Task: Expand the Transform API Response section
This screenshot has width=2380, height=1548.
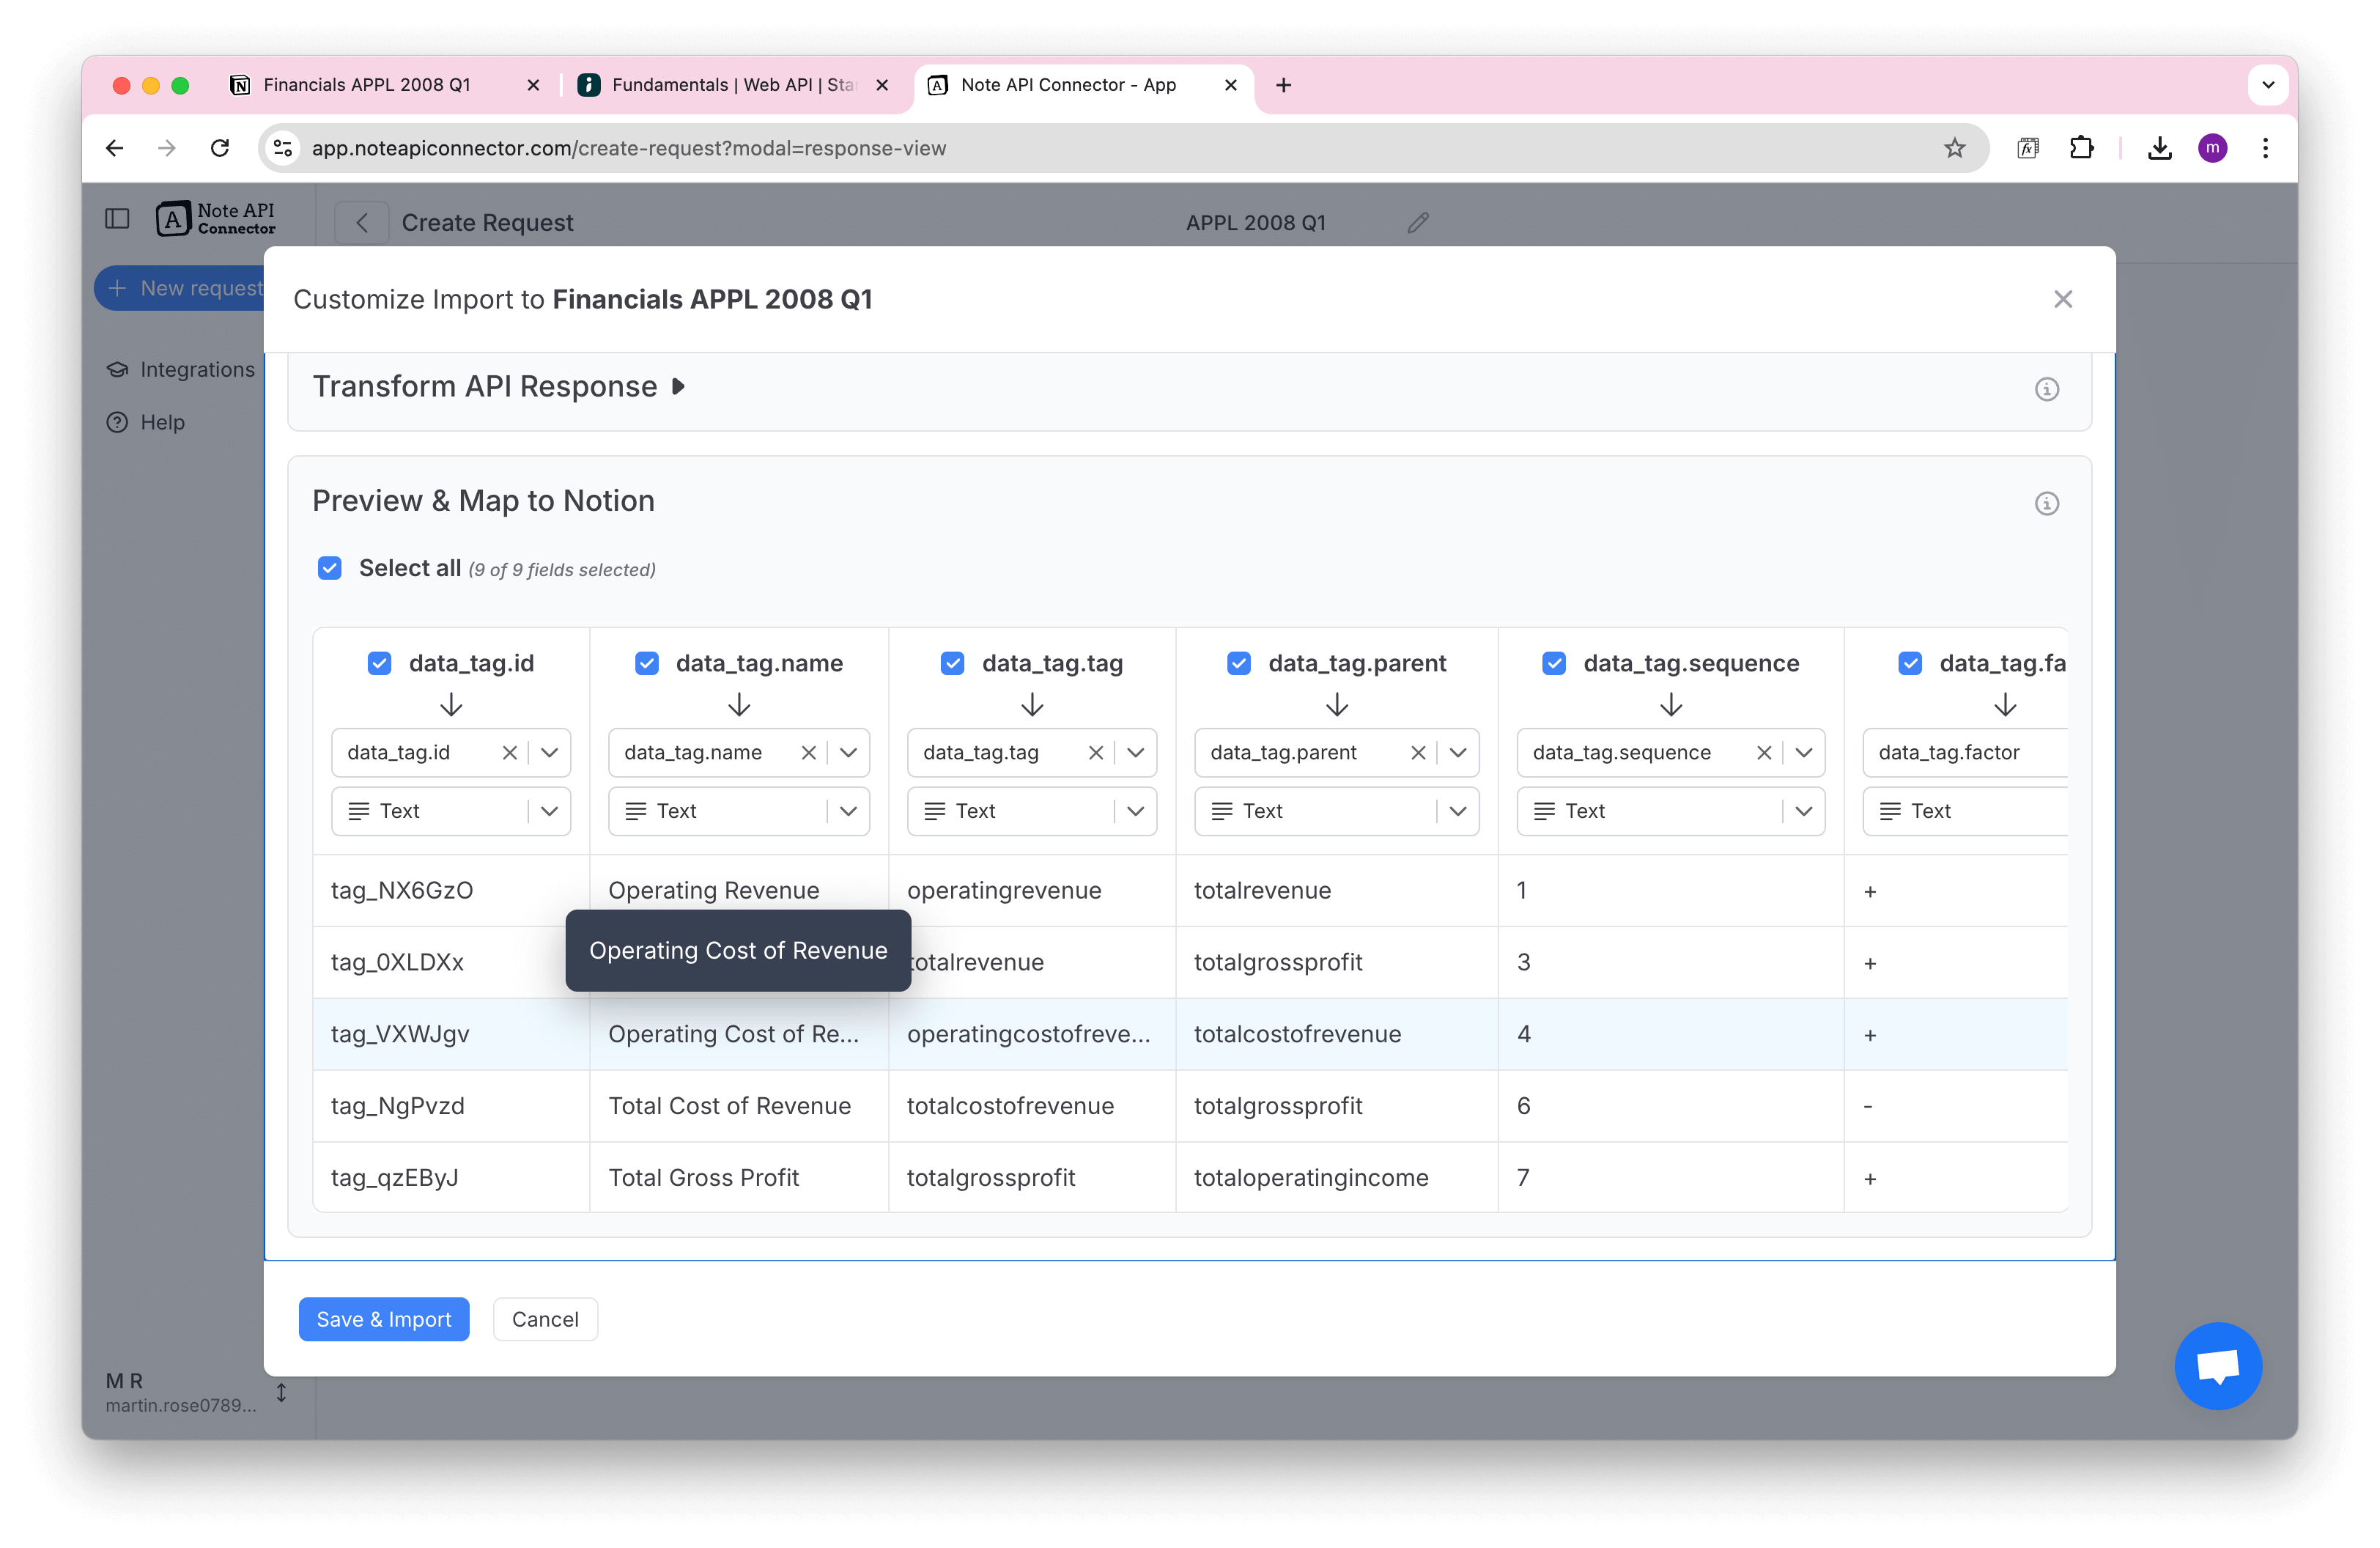Action: 678,386
